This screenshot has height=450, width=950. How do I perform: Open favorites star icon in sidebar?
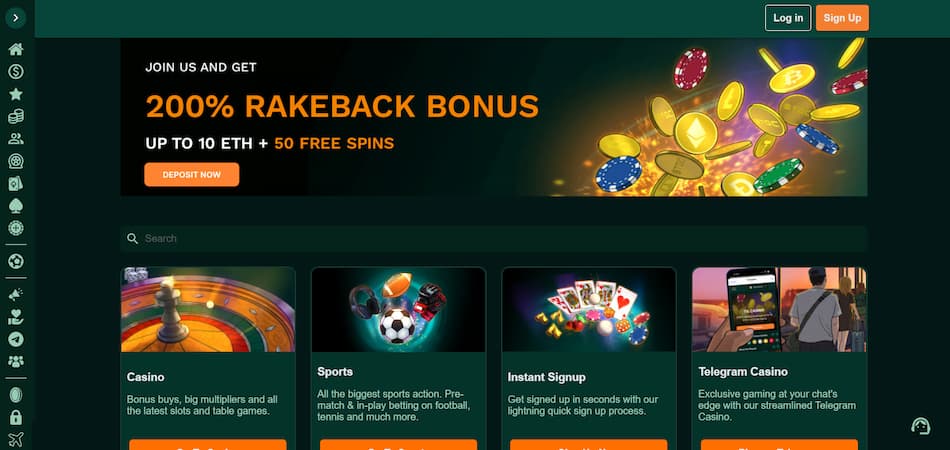coord(16,94)
